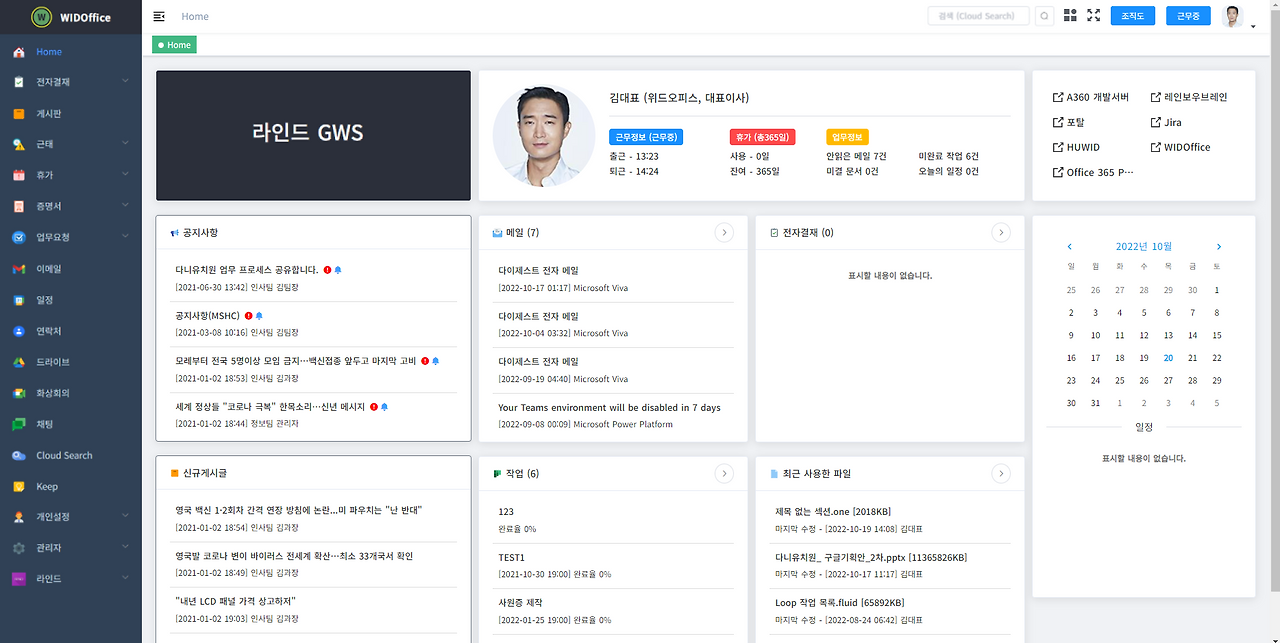
Task: Go to next month in calendar
Action: (x=1218, y=246)
